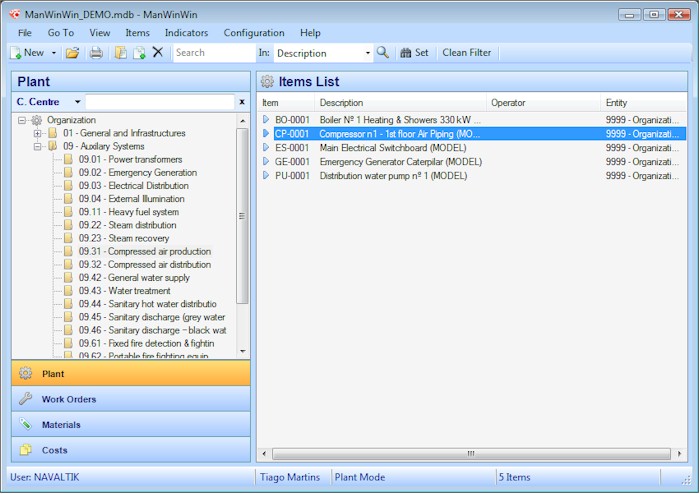Image resolution: width=700 pixels, height=494 pixels.
Task: Switch to the Plant navigation panel
Action: (131, 374)
